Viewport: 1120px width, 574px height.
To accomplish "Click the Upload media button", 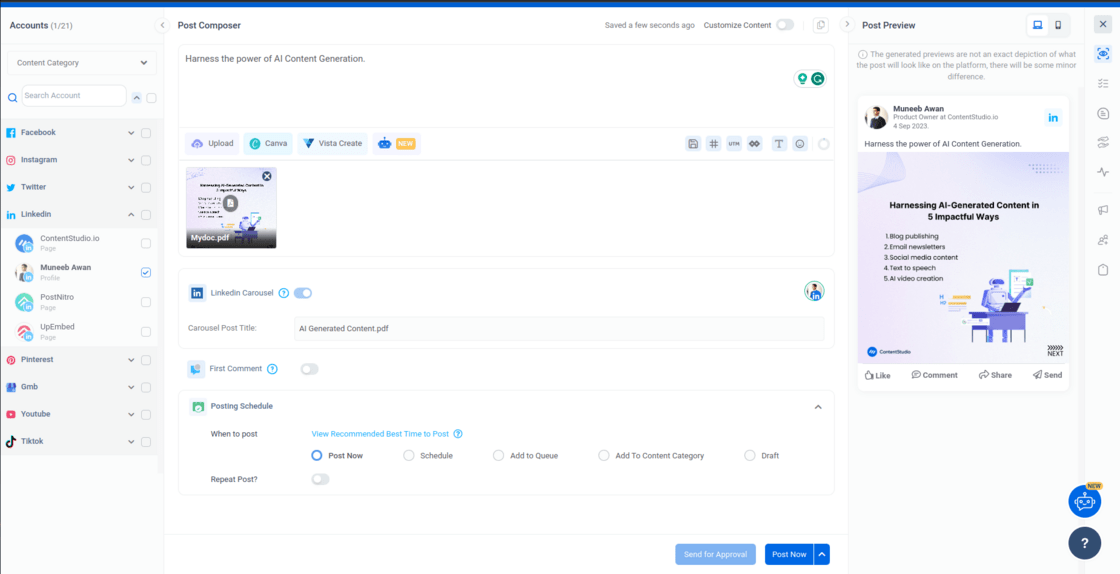I will pyautogui.click(x=212, y=144).
